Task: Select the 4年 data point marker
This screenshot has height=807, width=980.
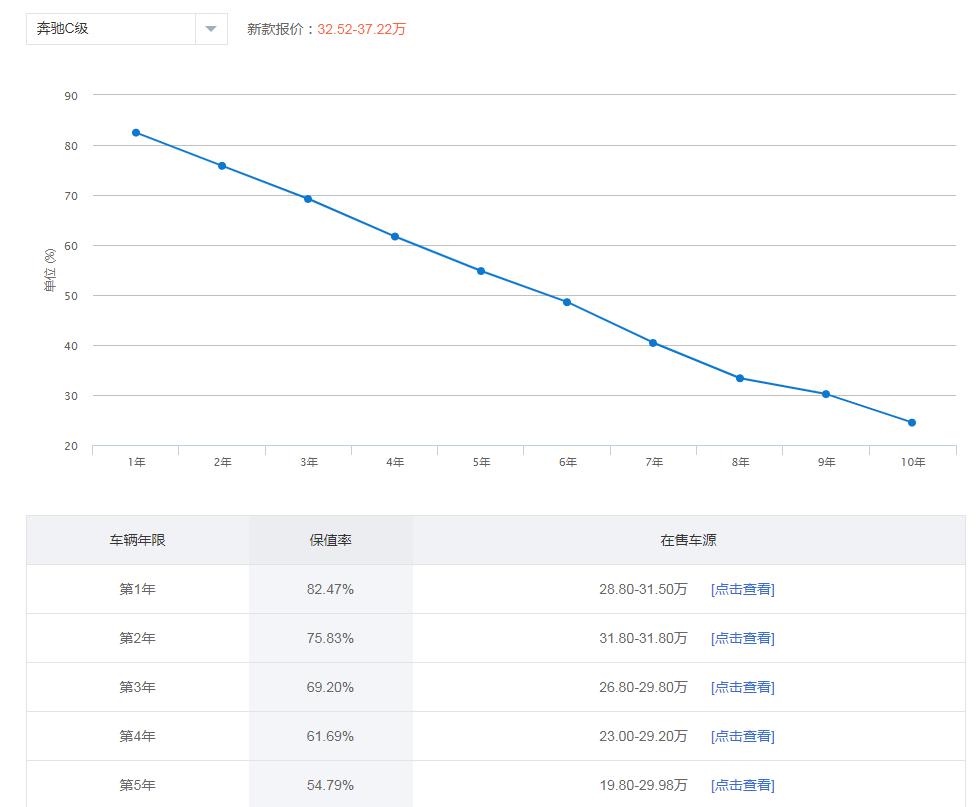Action: click(395, 237)
